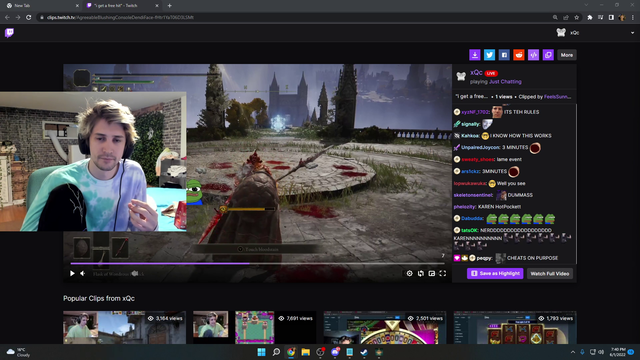The height and width of the screenshot is (360, 640).
Task: Go back with the browser back arrow
Action: (7, 18)
